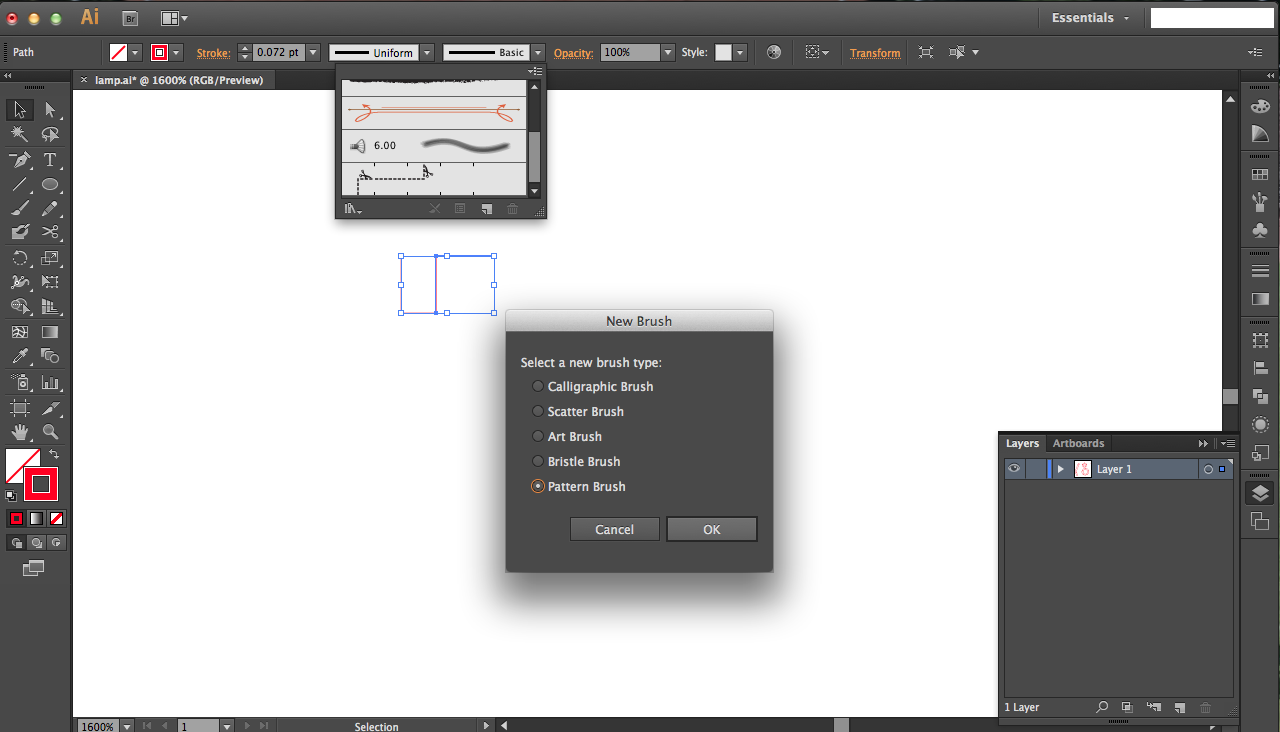Create new layer in Layers panel
The height and width of the screenshot is (732, 1280).
tap(1179, 707)
